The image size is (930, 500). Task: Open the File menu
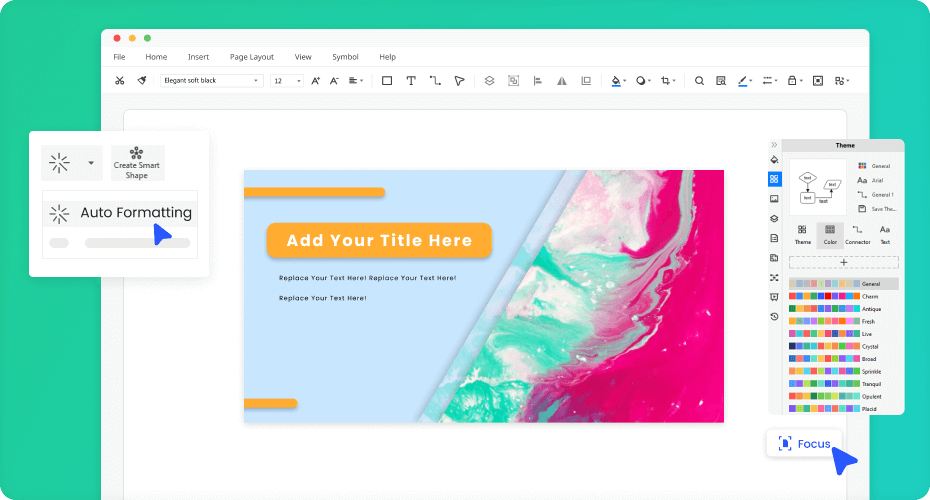pos(119,57)
